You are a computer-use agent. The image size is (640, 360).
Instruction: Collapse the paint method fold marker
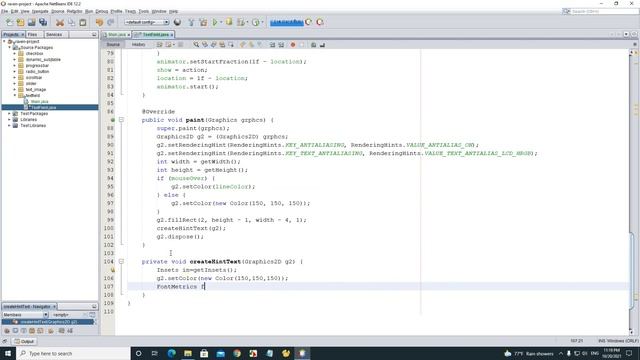pyautogui.click(x=121, y=120)
